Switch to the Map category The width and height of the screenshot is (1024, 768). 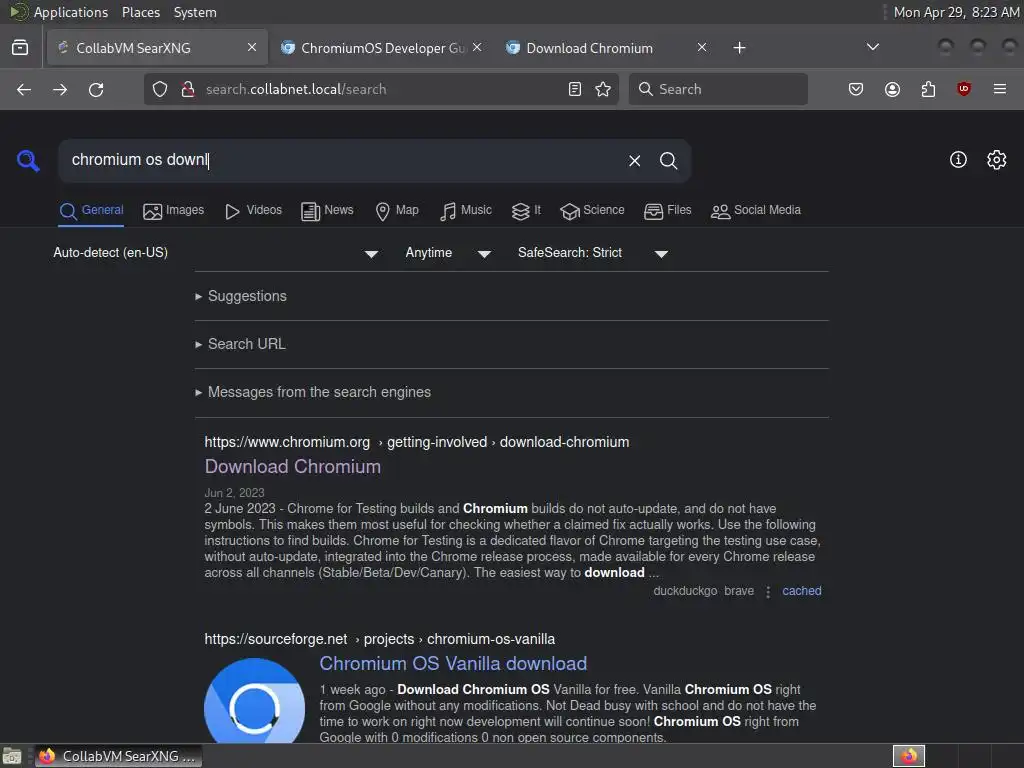coord(397,210)
